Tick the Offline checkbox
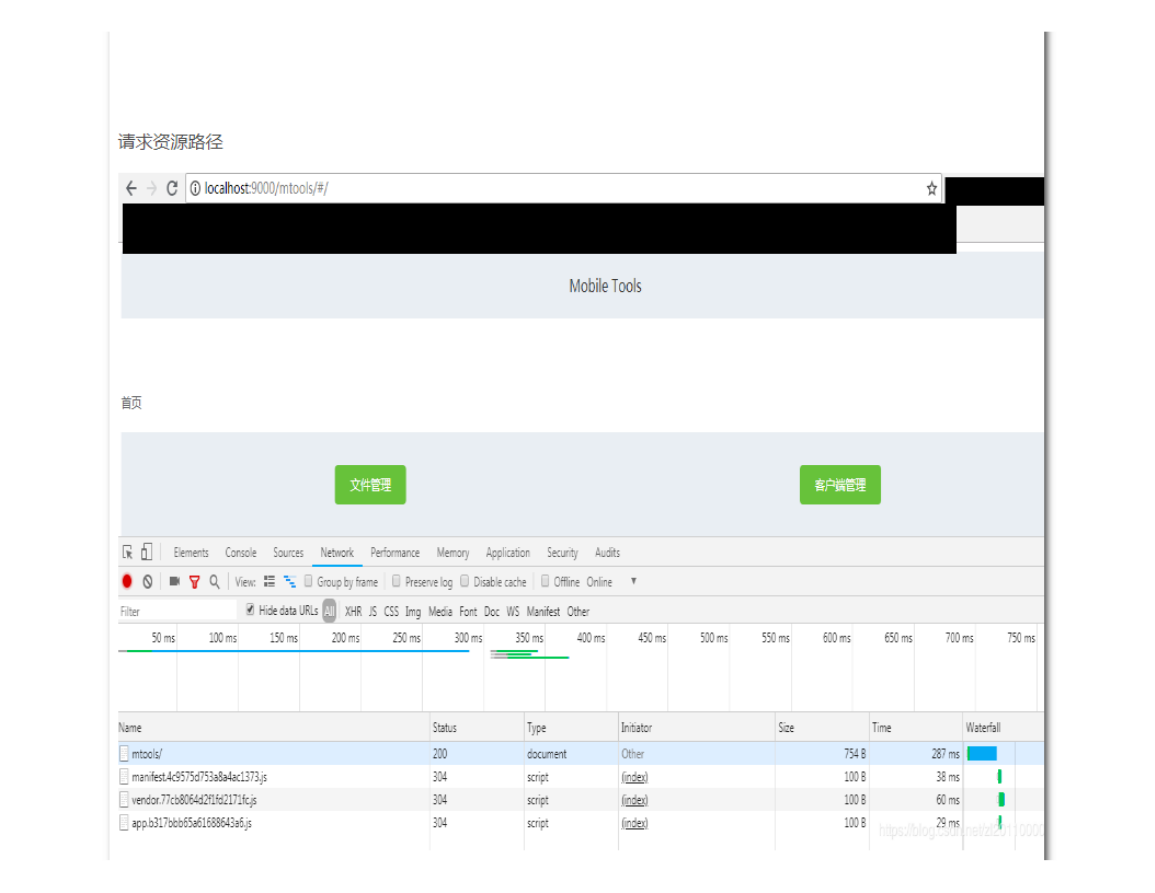 [x=545, y=581]
